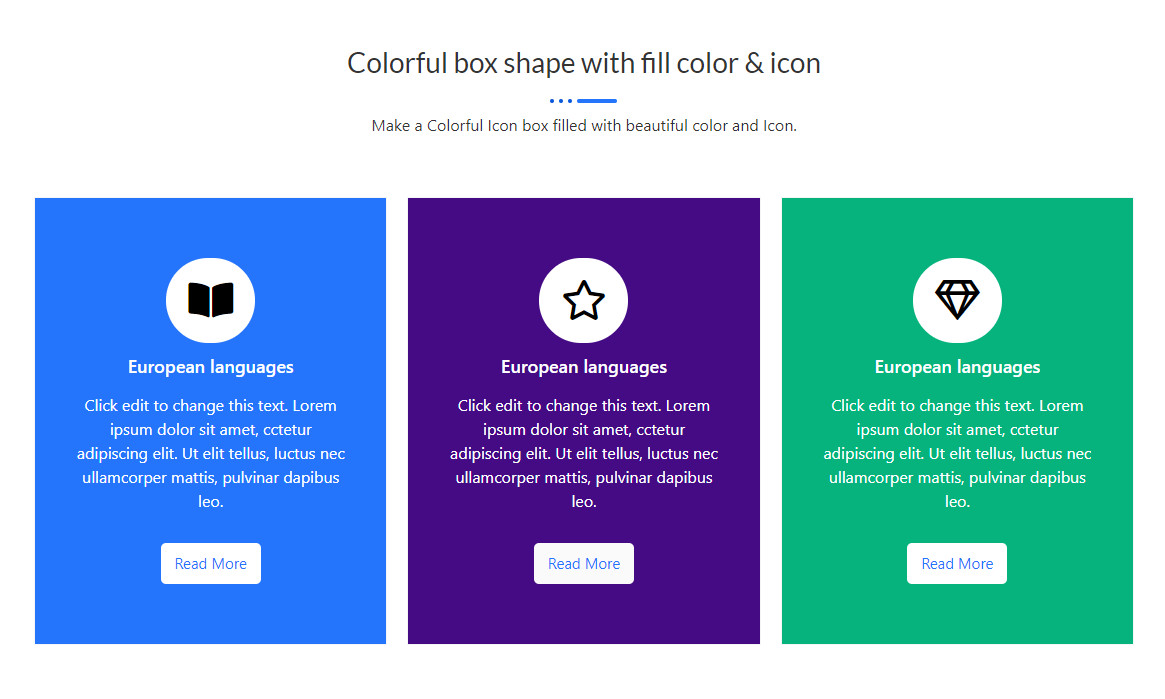Screen dimensions: 1165x699
Task: Select European languages heading in blue box
Action: click(211, 367)
